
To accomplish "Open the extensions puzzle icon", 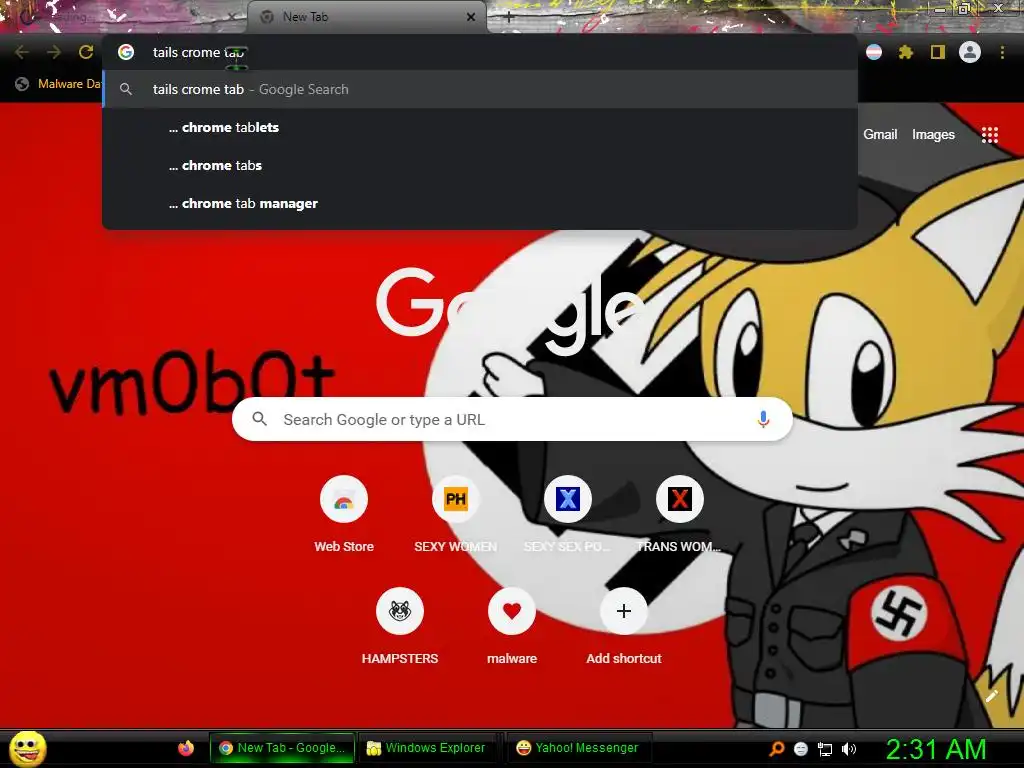I will 905,52.
